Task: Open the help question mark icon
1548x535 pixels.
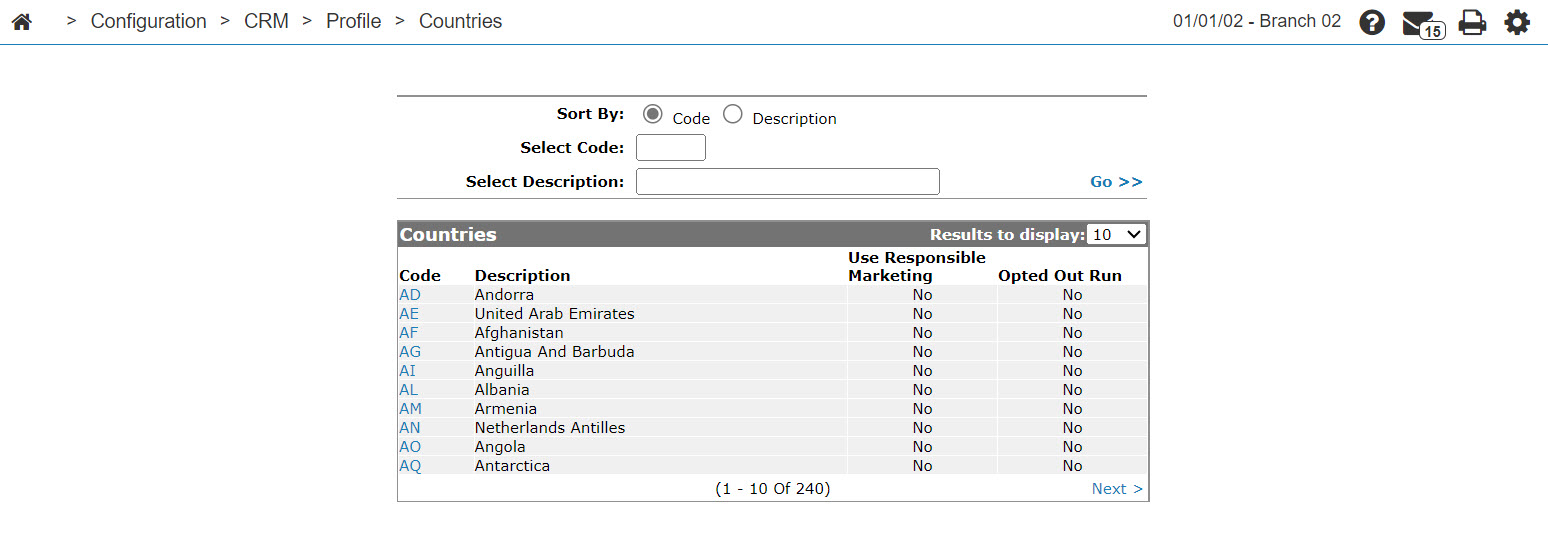Action: pyautogui.click(x=1372, y=22)
